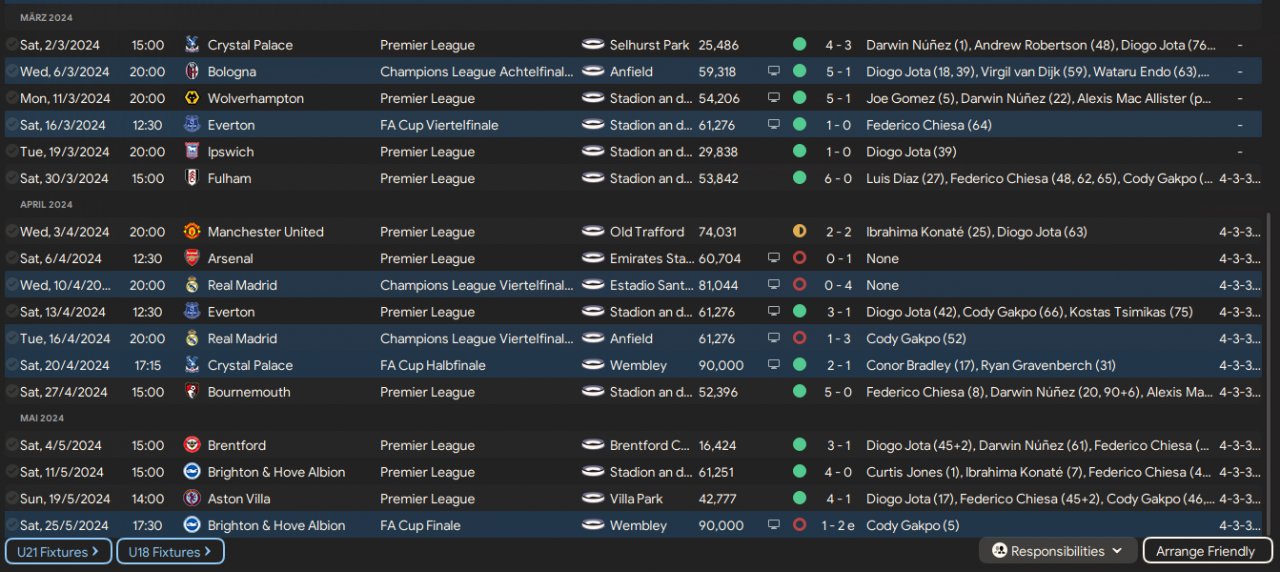Click the Aston Villa club crest
Image resolution: width=1280 pixels, height=572 pixels.
point(192,499)
